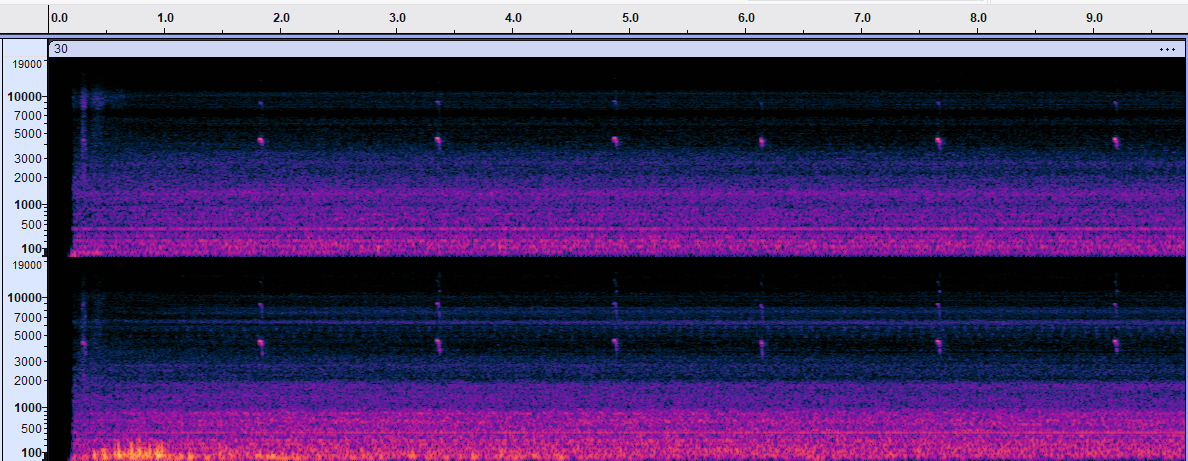Click 100 on the upper channel frequency scale
Viewport: 1188px width, 461px height.
[33, 249]
